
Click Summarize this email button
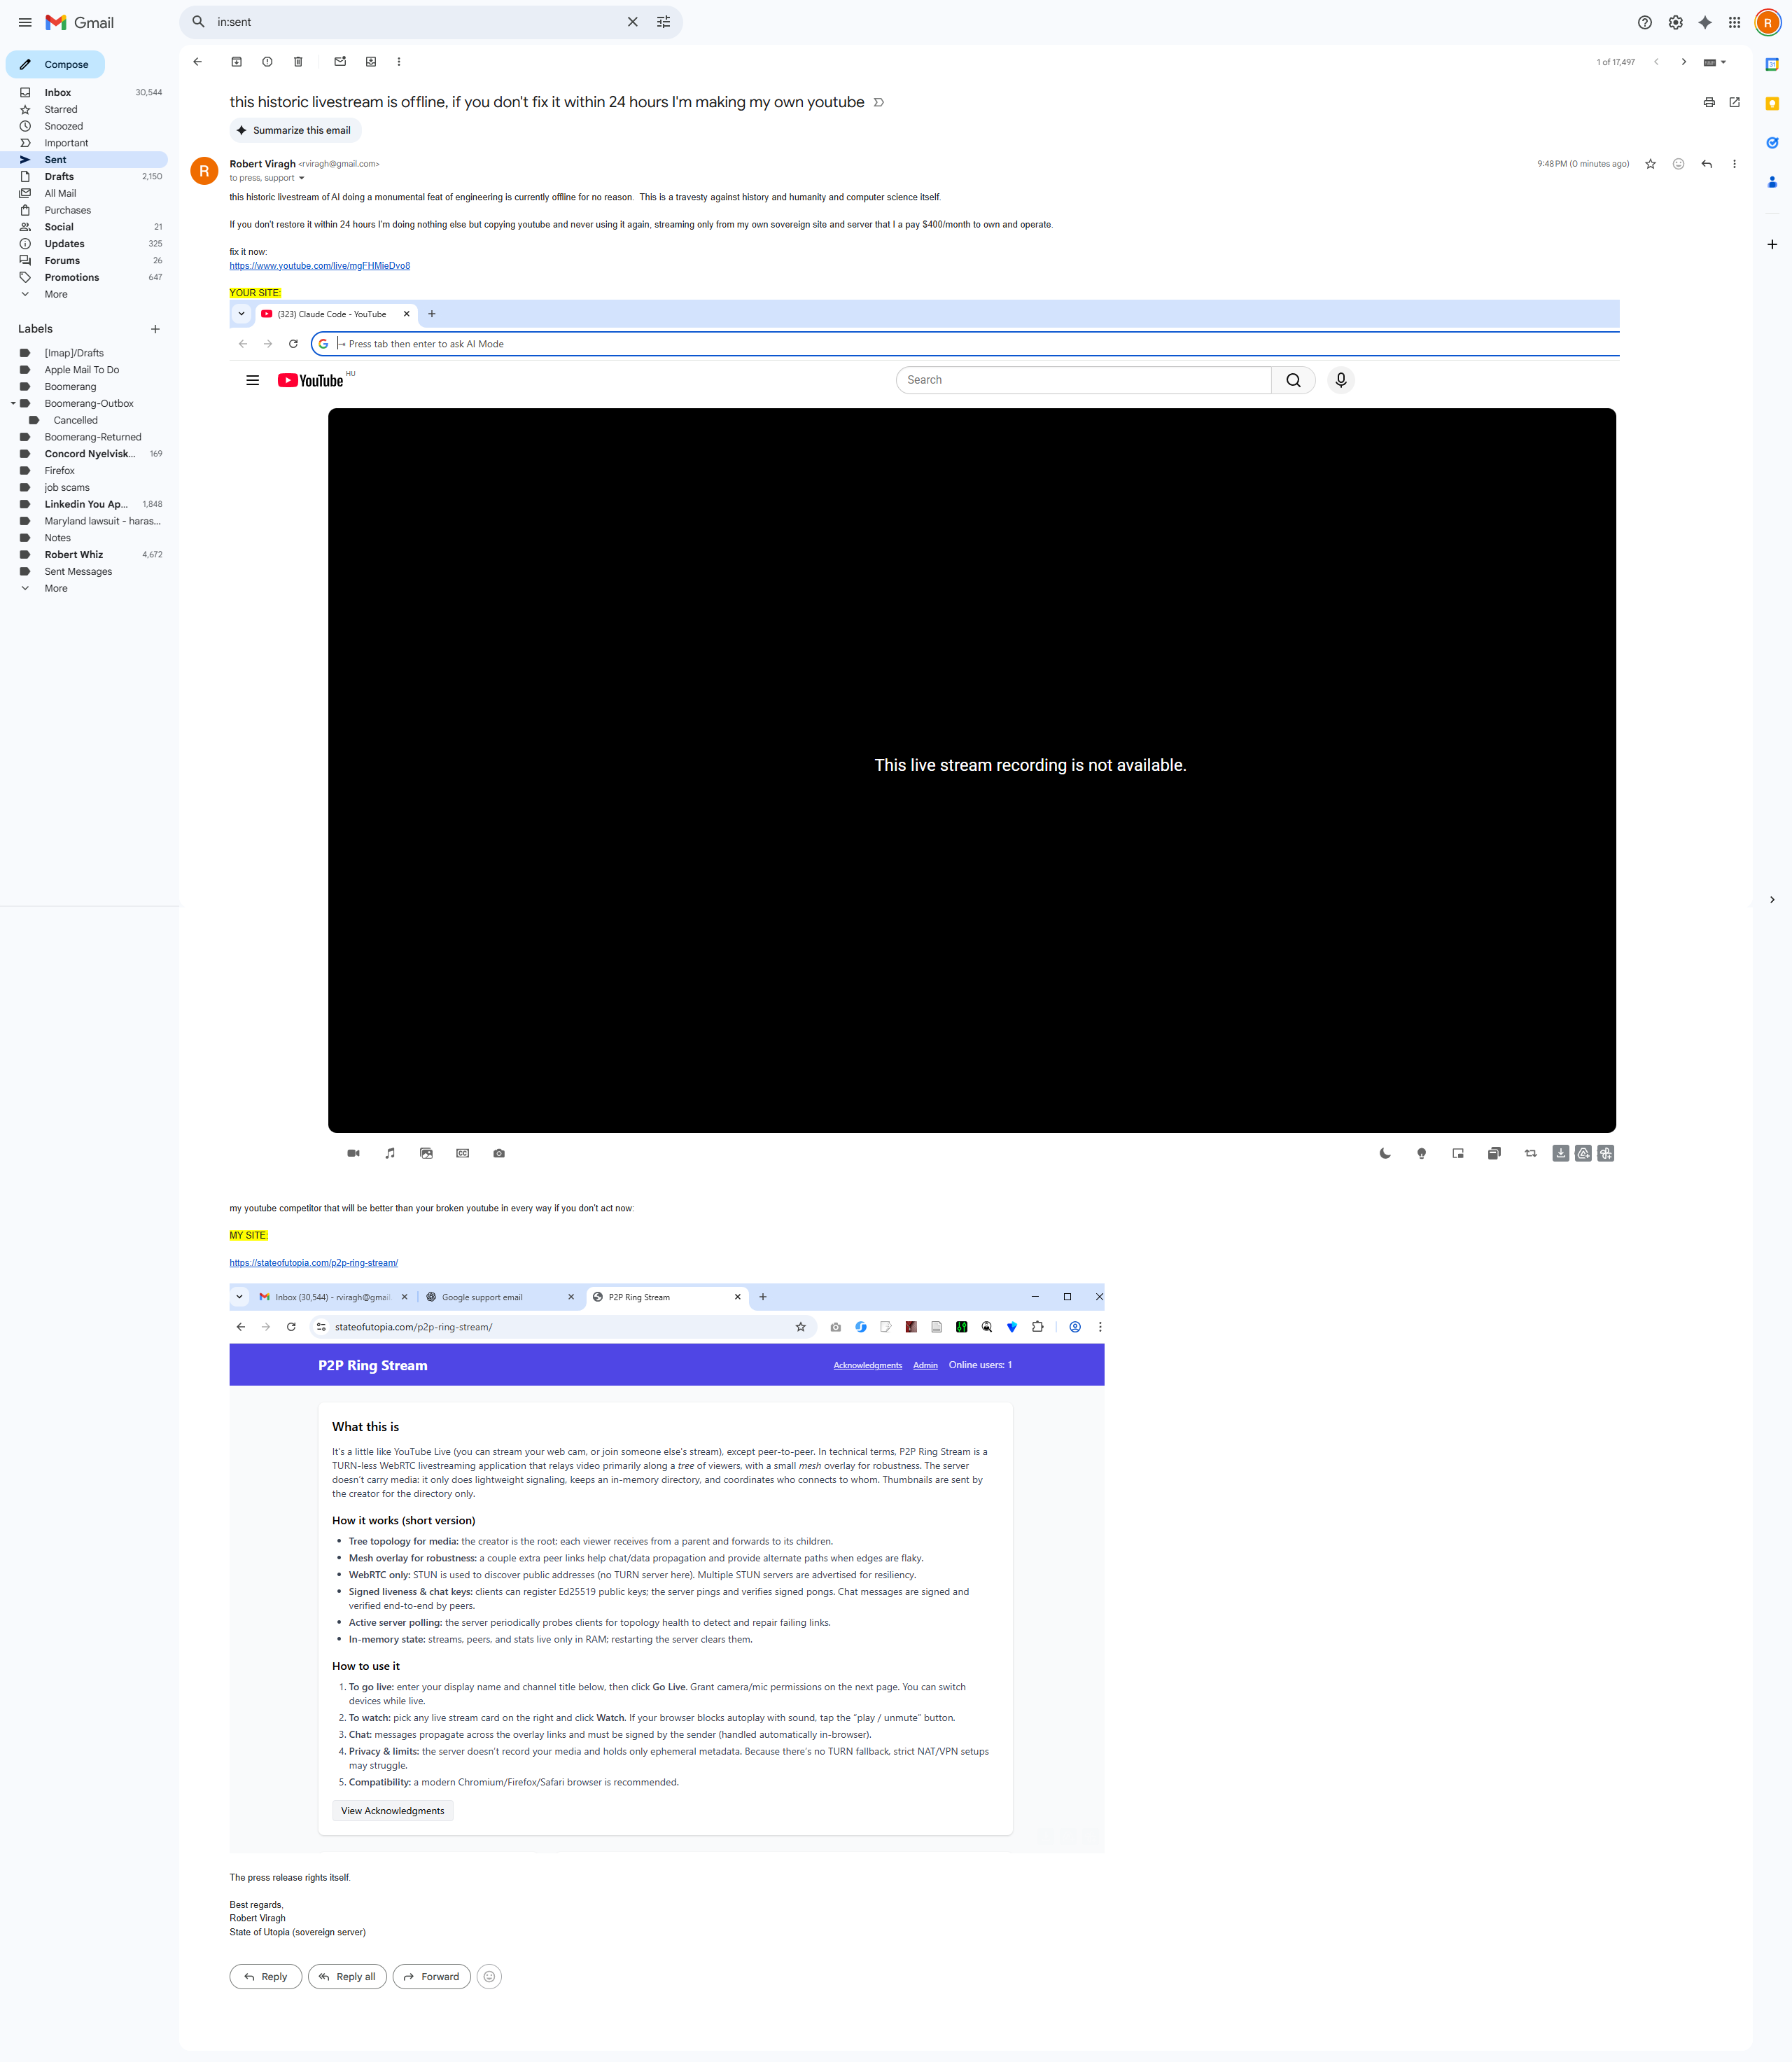pyautogui.click(x=295, y=130)
